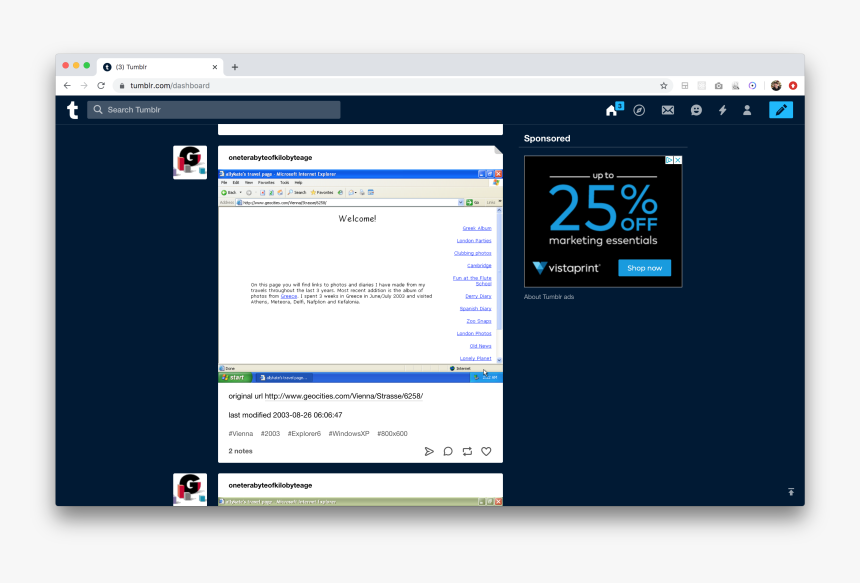Image resolution: width=860 pixels, height=583 pixels.
Task: Like the post with the heart icon
Action: point(486,451)
